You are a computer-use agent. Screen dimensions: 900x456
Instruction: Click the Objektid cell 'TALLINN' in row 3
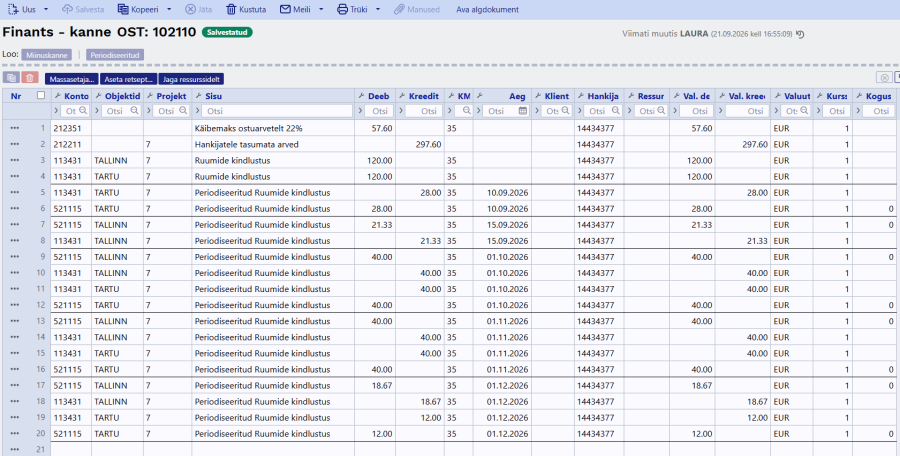coord(111,160)
